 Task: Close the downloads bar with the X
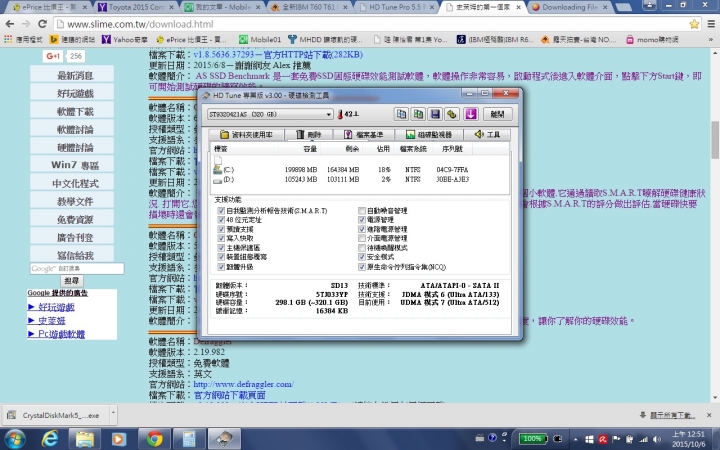point(709,415)
